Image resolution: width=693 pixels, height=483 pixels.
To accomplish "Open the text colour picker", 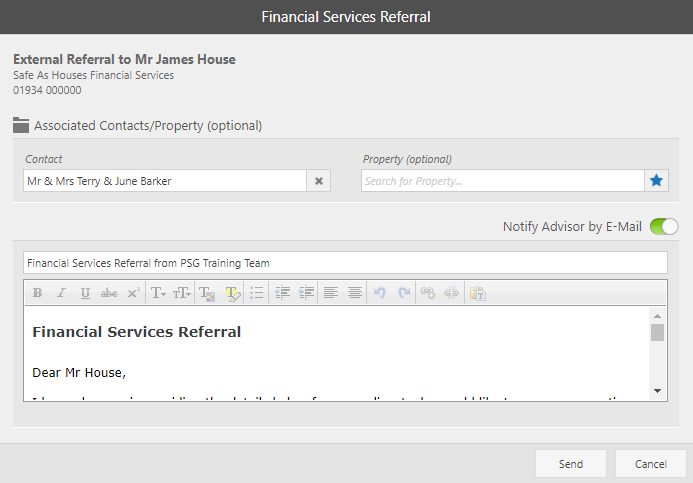I will pos(207,293).
